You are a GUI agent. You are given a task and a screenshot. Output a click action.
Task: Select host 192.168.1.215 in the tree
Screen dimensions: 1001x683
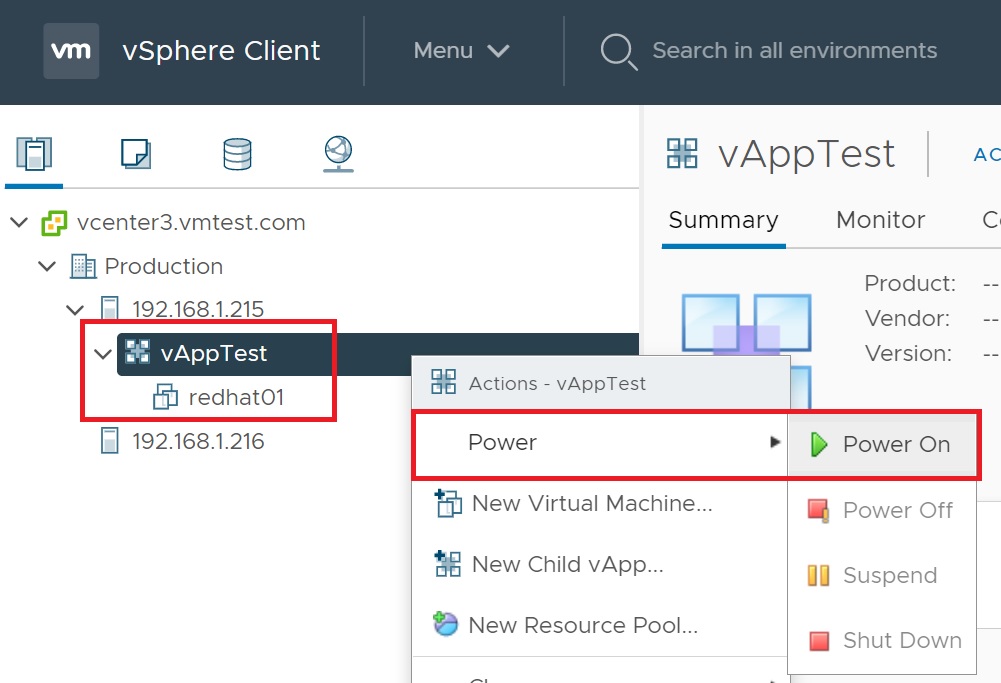pos(198,310)
